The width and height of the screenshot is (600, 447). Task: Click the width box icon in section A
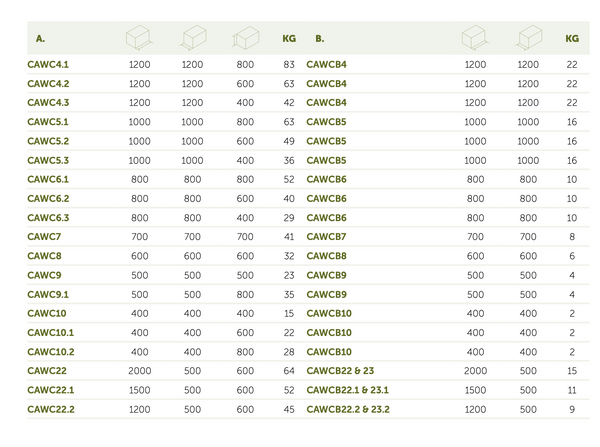click(139, 38)
